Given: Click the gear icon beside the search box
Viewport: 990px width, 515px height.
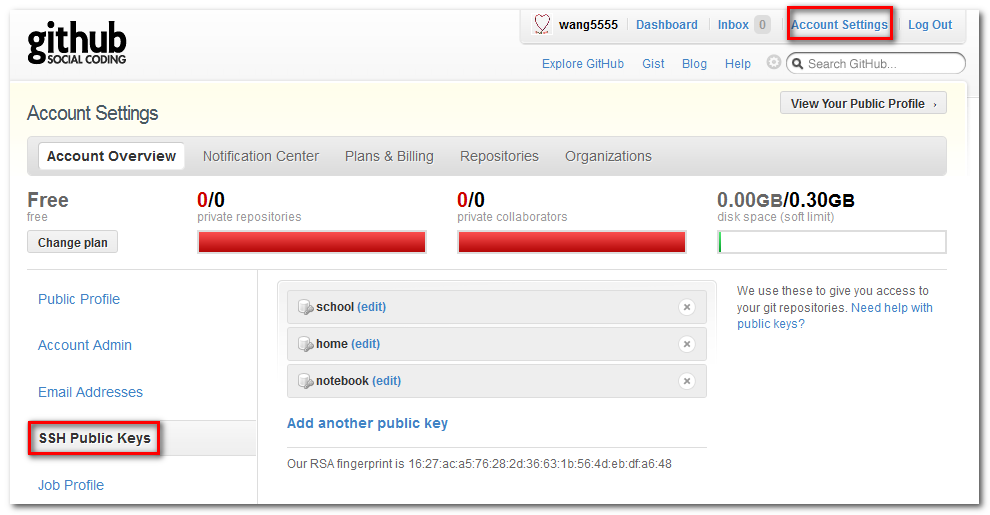Looking at the screenshot, I should point(773,63).
